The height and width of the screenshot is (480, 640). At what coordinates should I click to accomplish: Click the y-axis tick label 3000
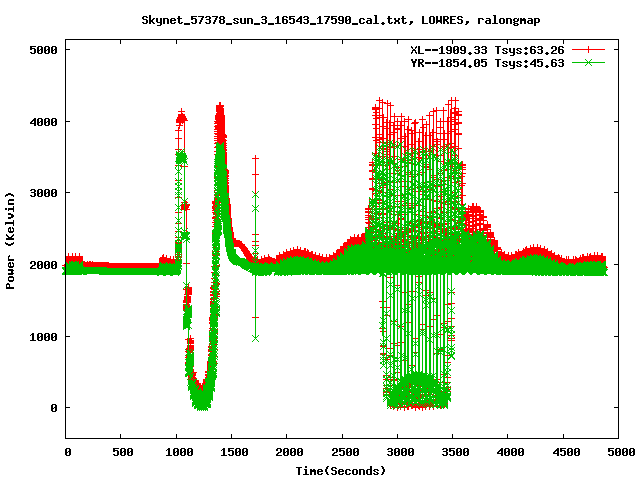point(43,193)
